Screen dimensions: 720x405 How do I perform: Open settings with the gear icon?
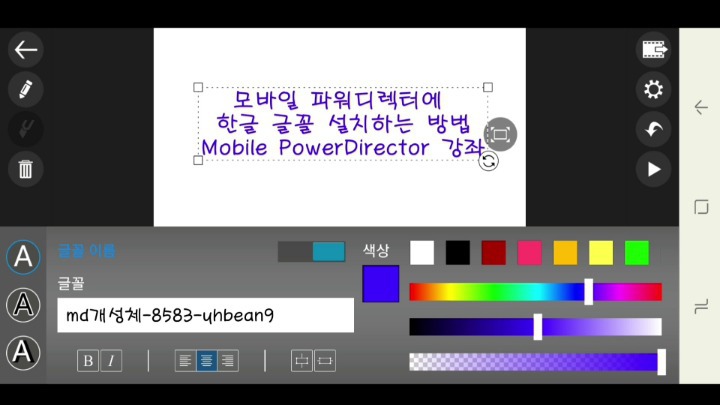653,89
